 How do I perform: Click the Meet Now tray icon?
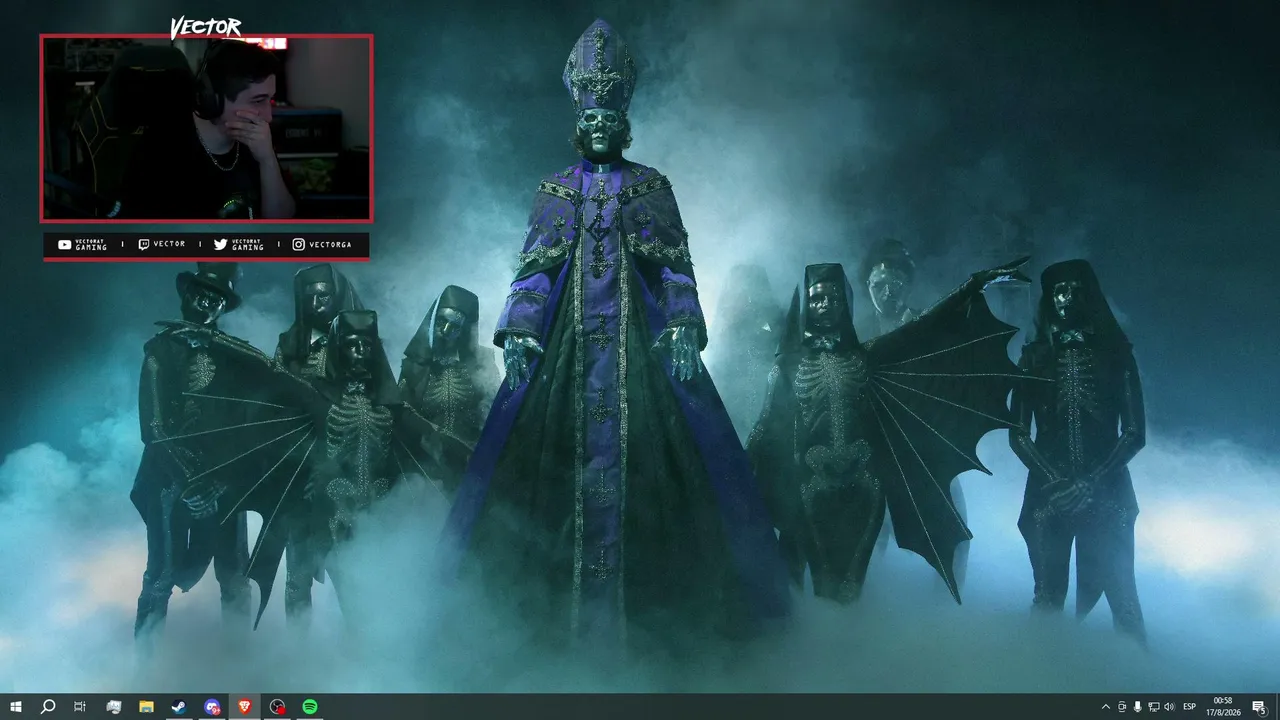click(x=1121, y=707)
